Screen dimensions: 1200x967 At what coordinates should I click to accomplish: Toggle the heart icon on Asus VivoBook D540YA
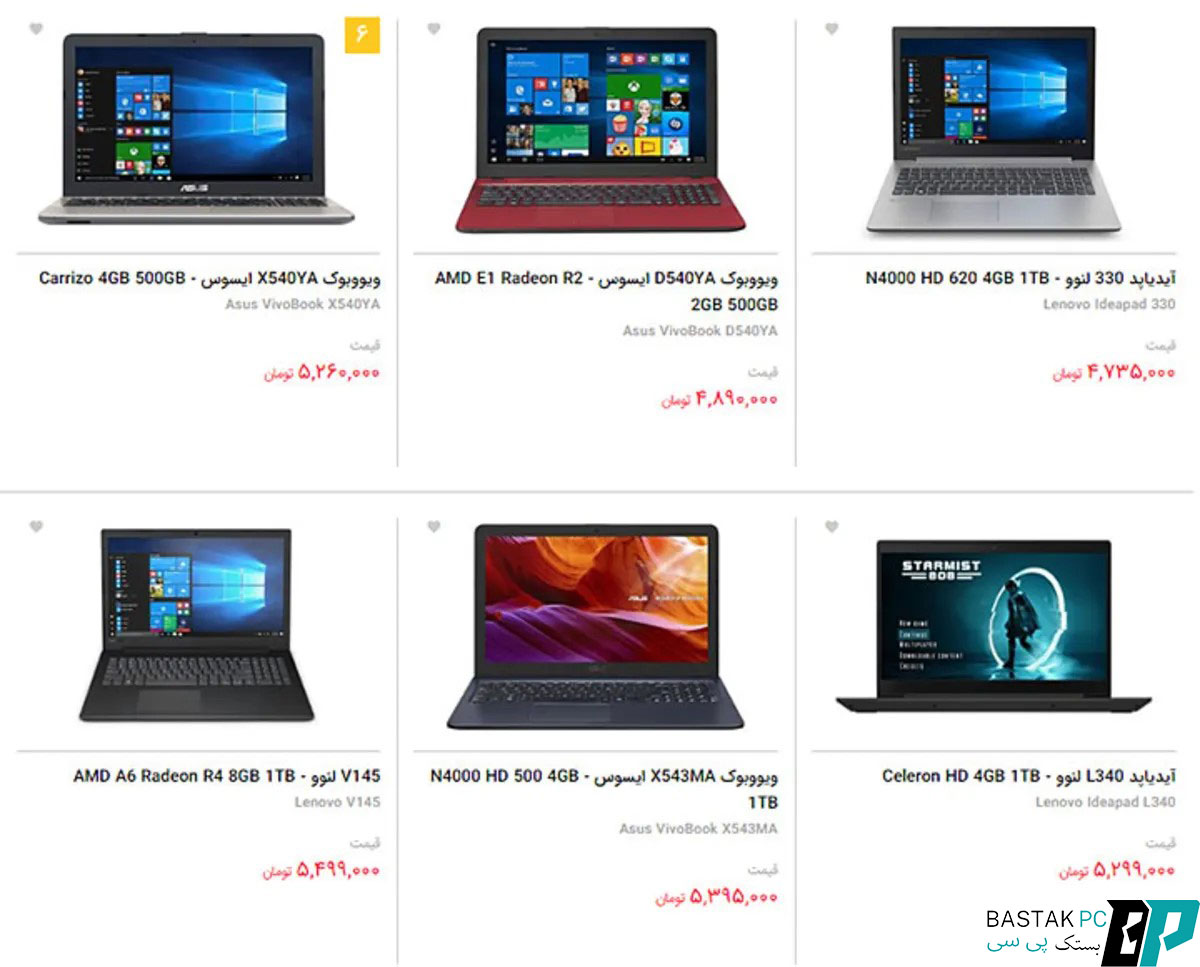coord(433,29)
